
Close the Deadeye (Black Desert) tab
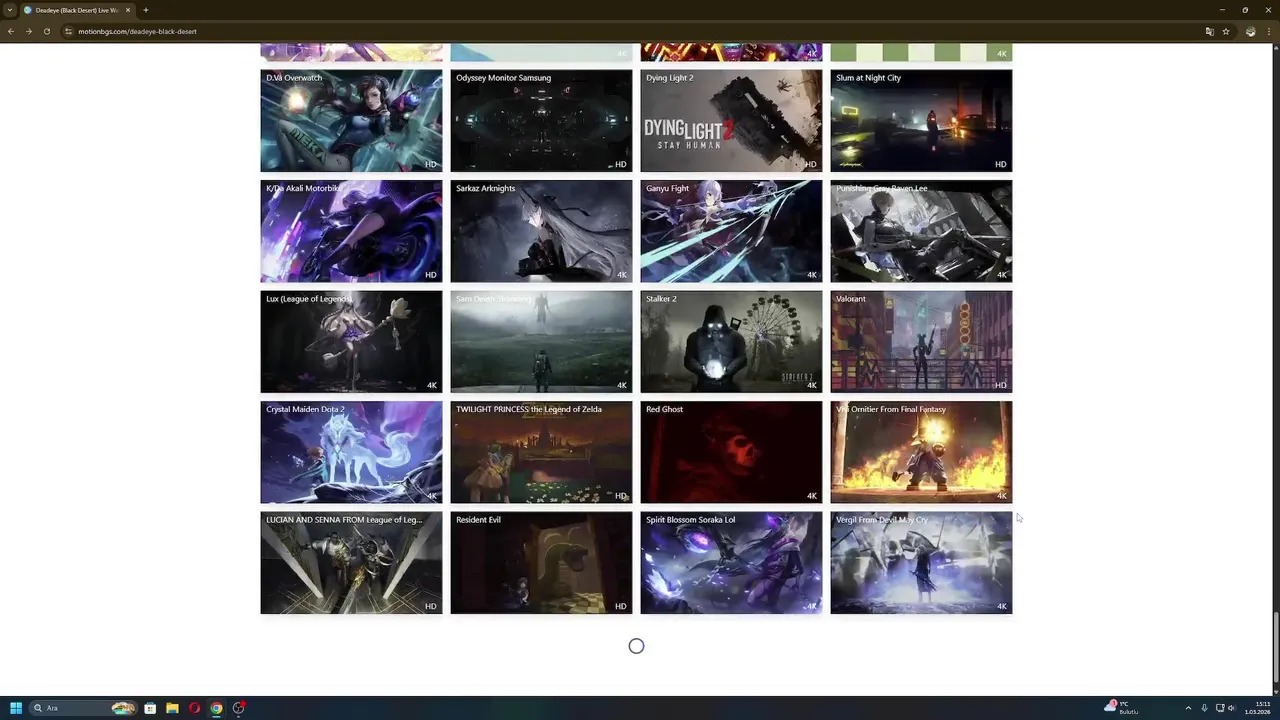point(128,10)
